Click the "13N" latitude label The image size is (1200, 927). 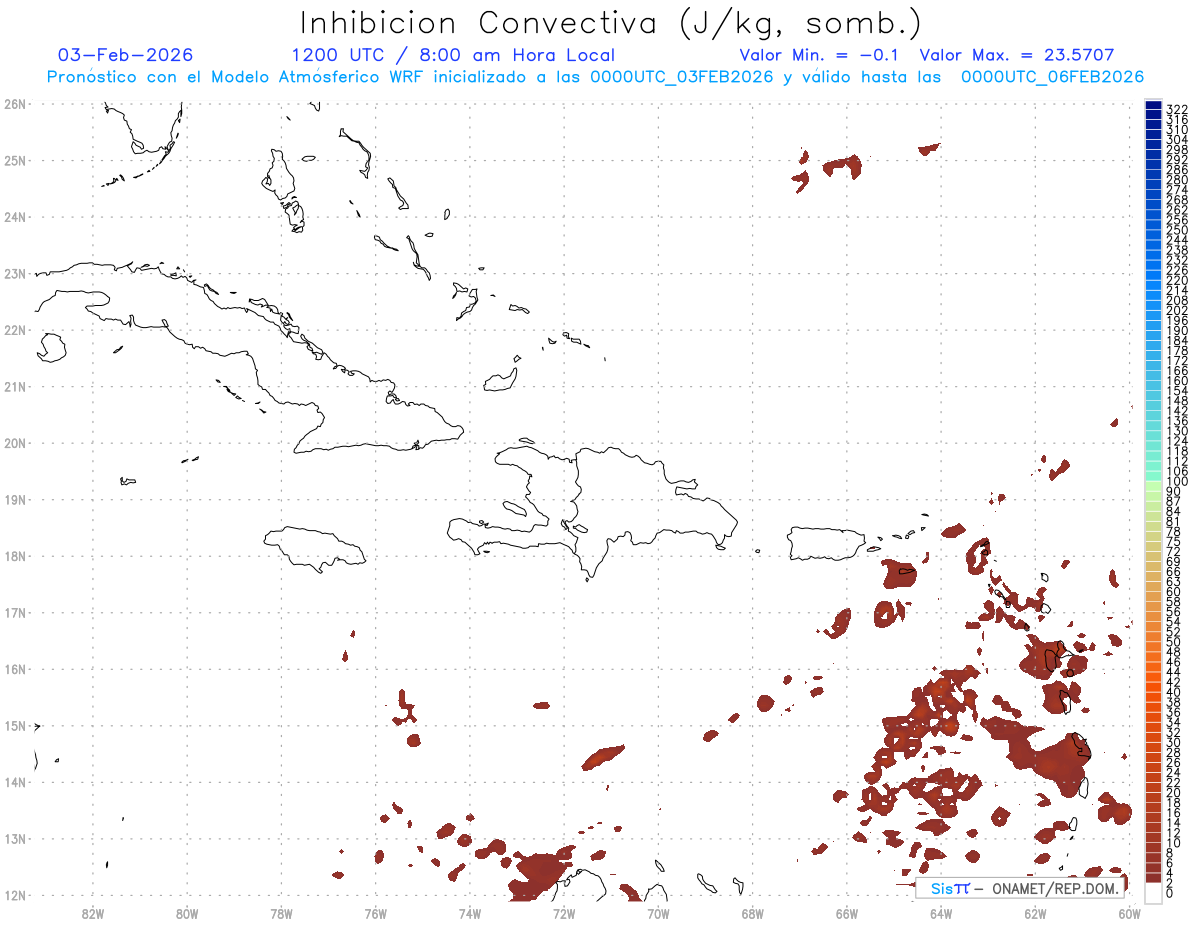click(15, 839)
